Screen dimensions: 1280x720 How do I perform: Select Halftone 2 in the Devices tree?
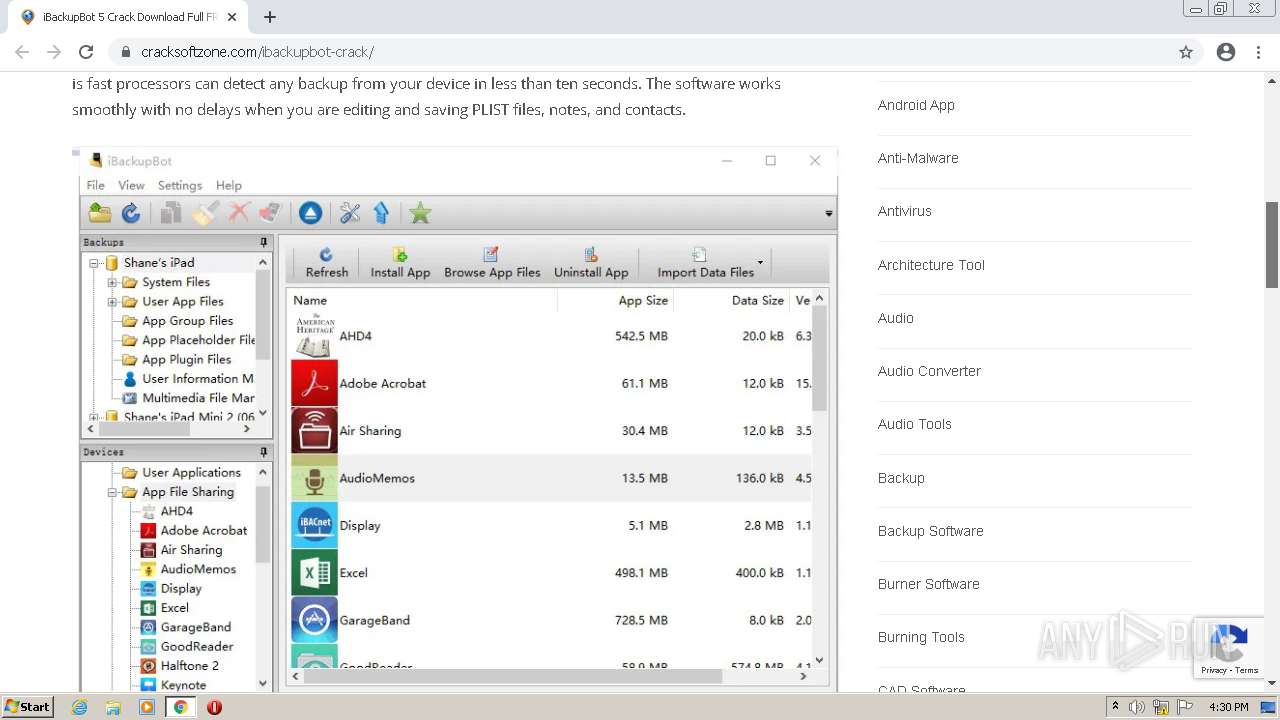[189, 666]
